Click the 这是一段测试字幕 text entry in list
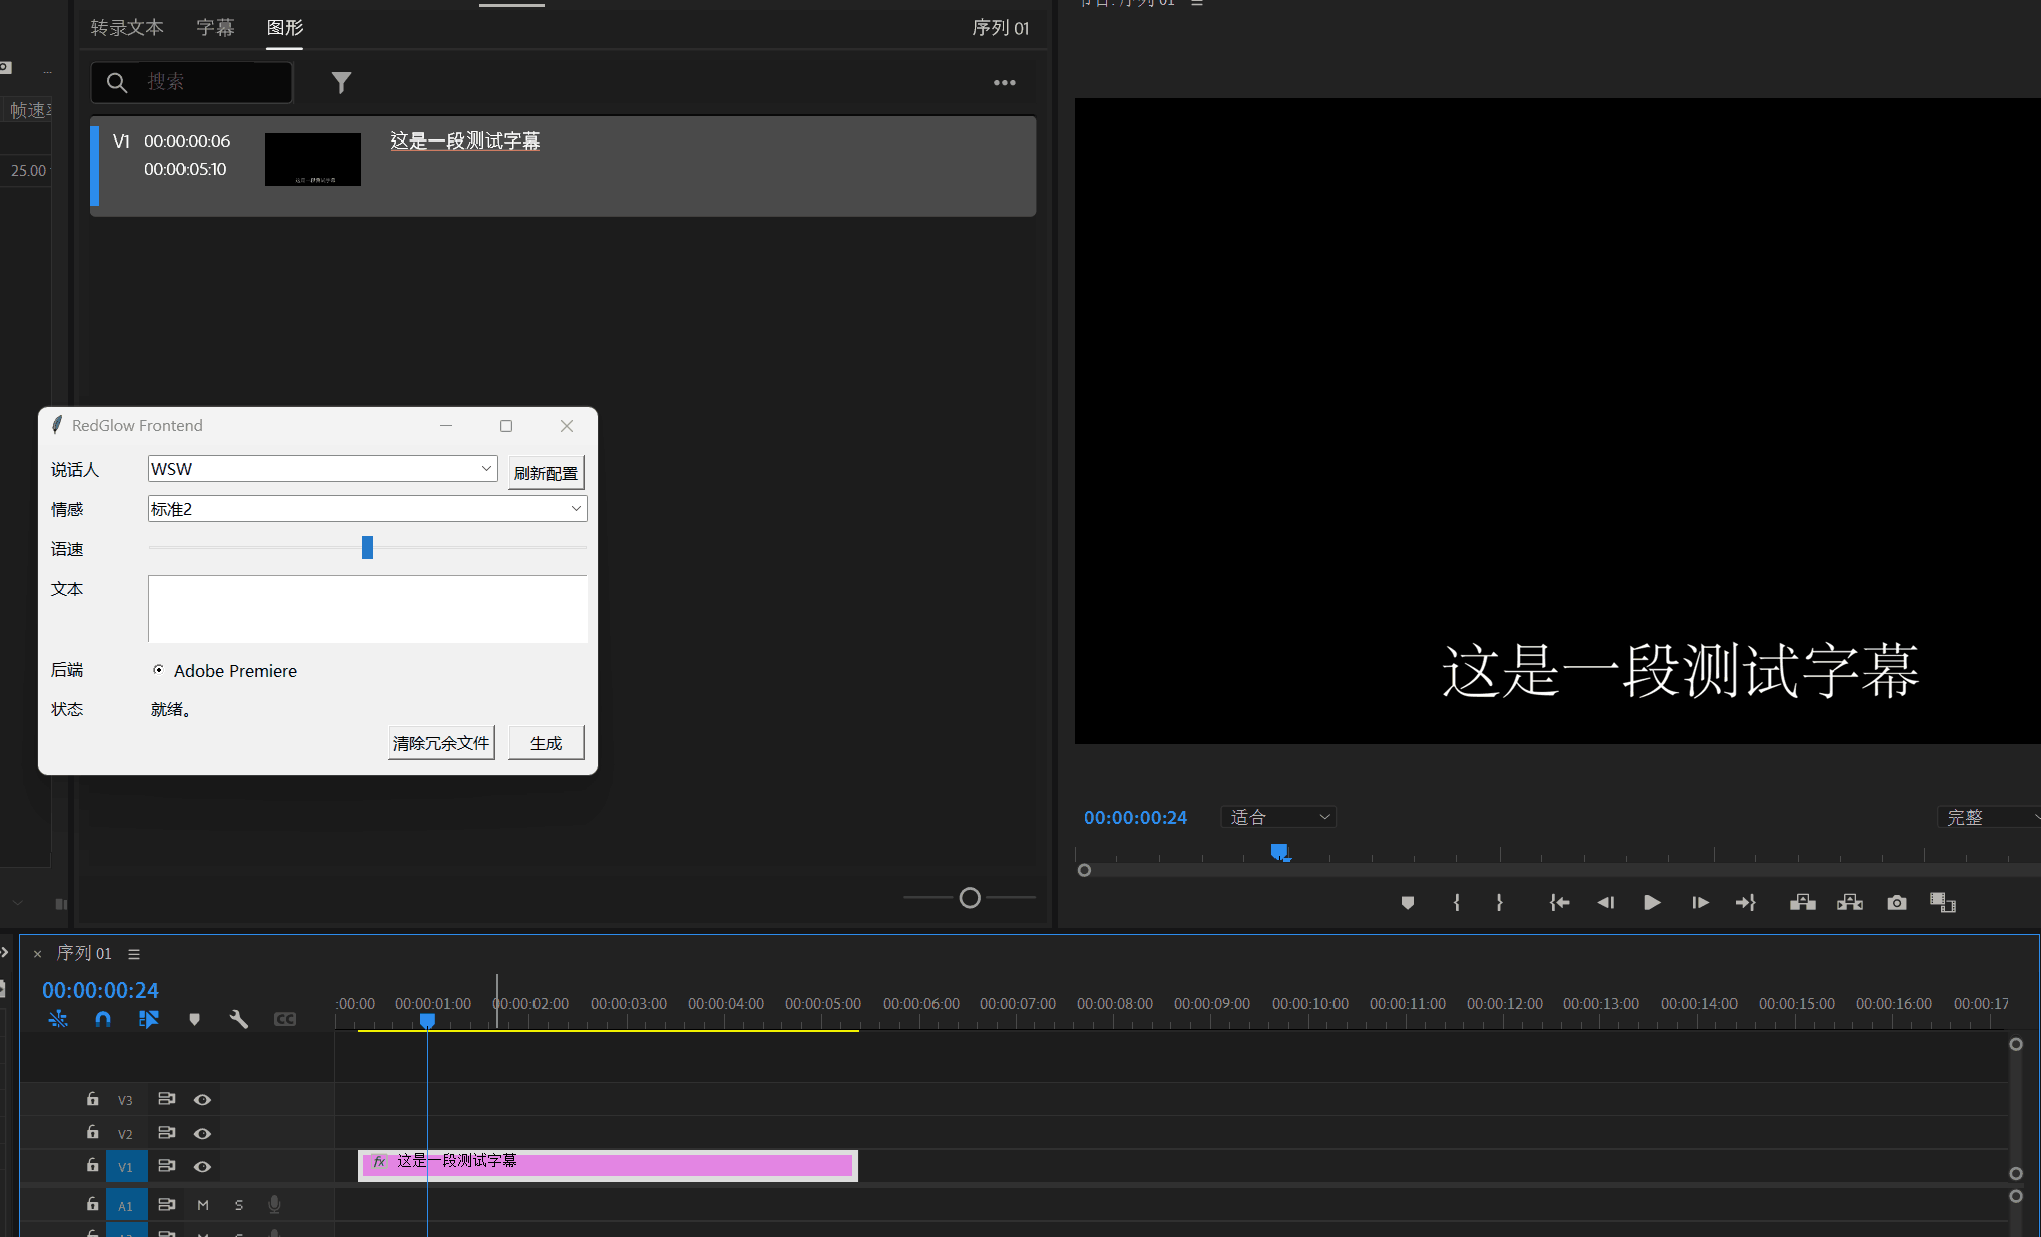The width and height of the screenshot is (2041, 1237). (x=465, y=141)
